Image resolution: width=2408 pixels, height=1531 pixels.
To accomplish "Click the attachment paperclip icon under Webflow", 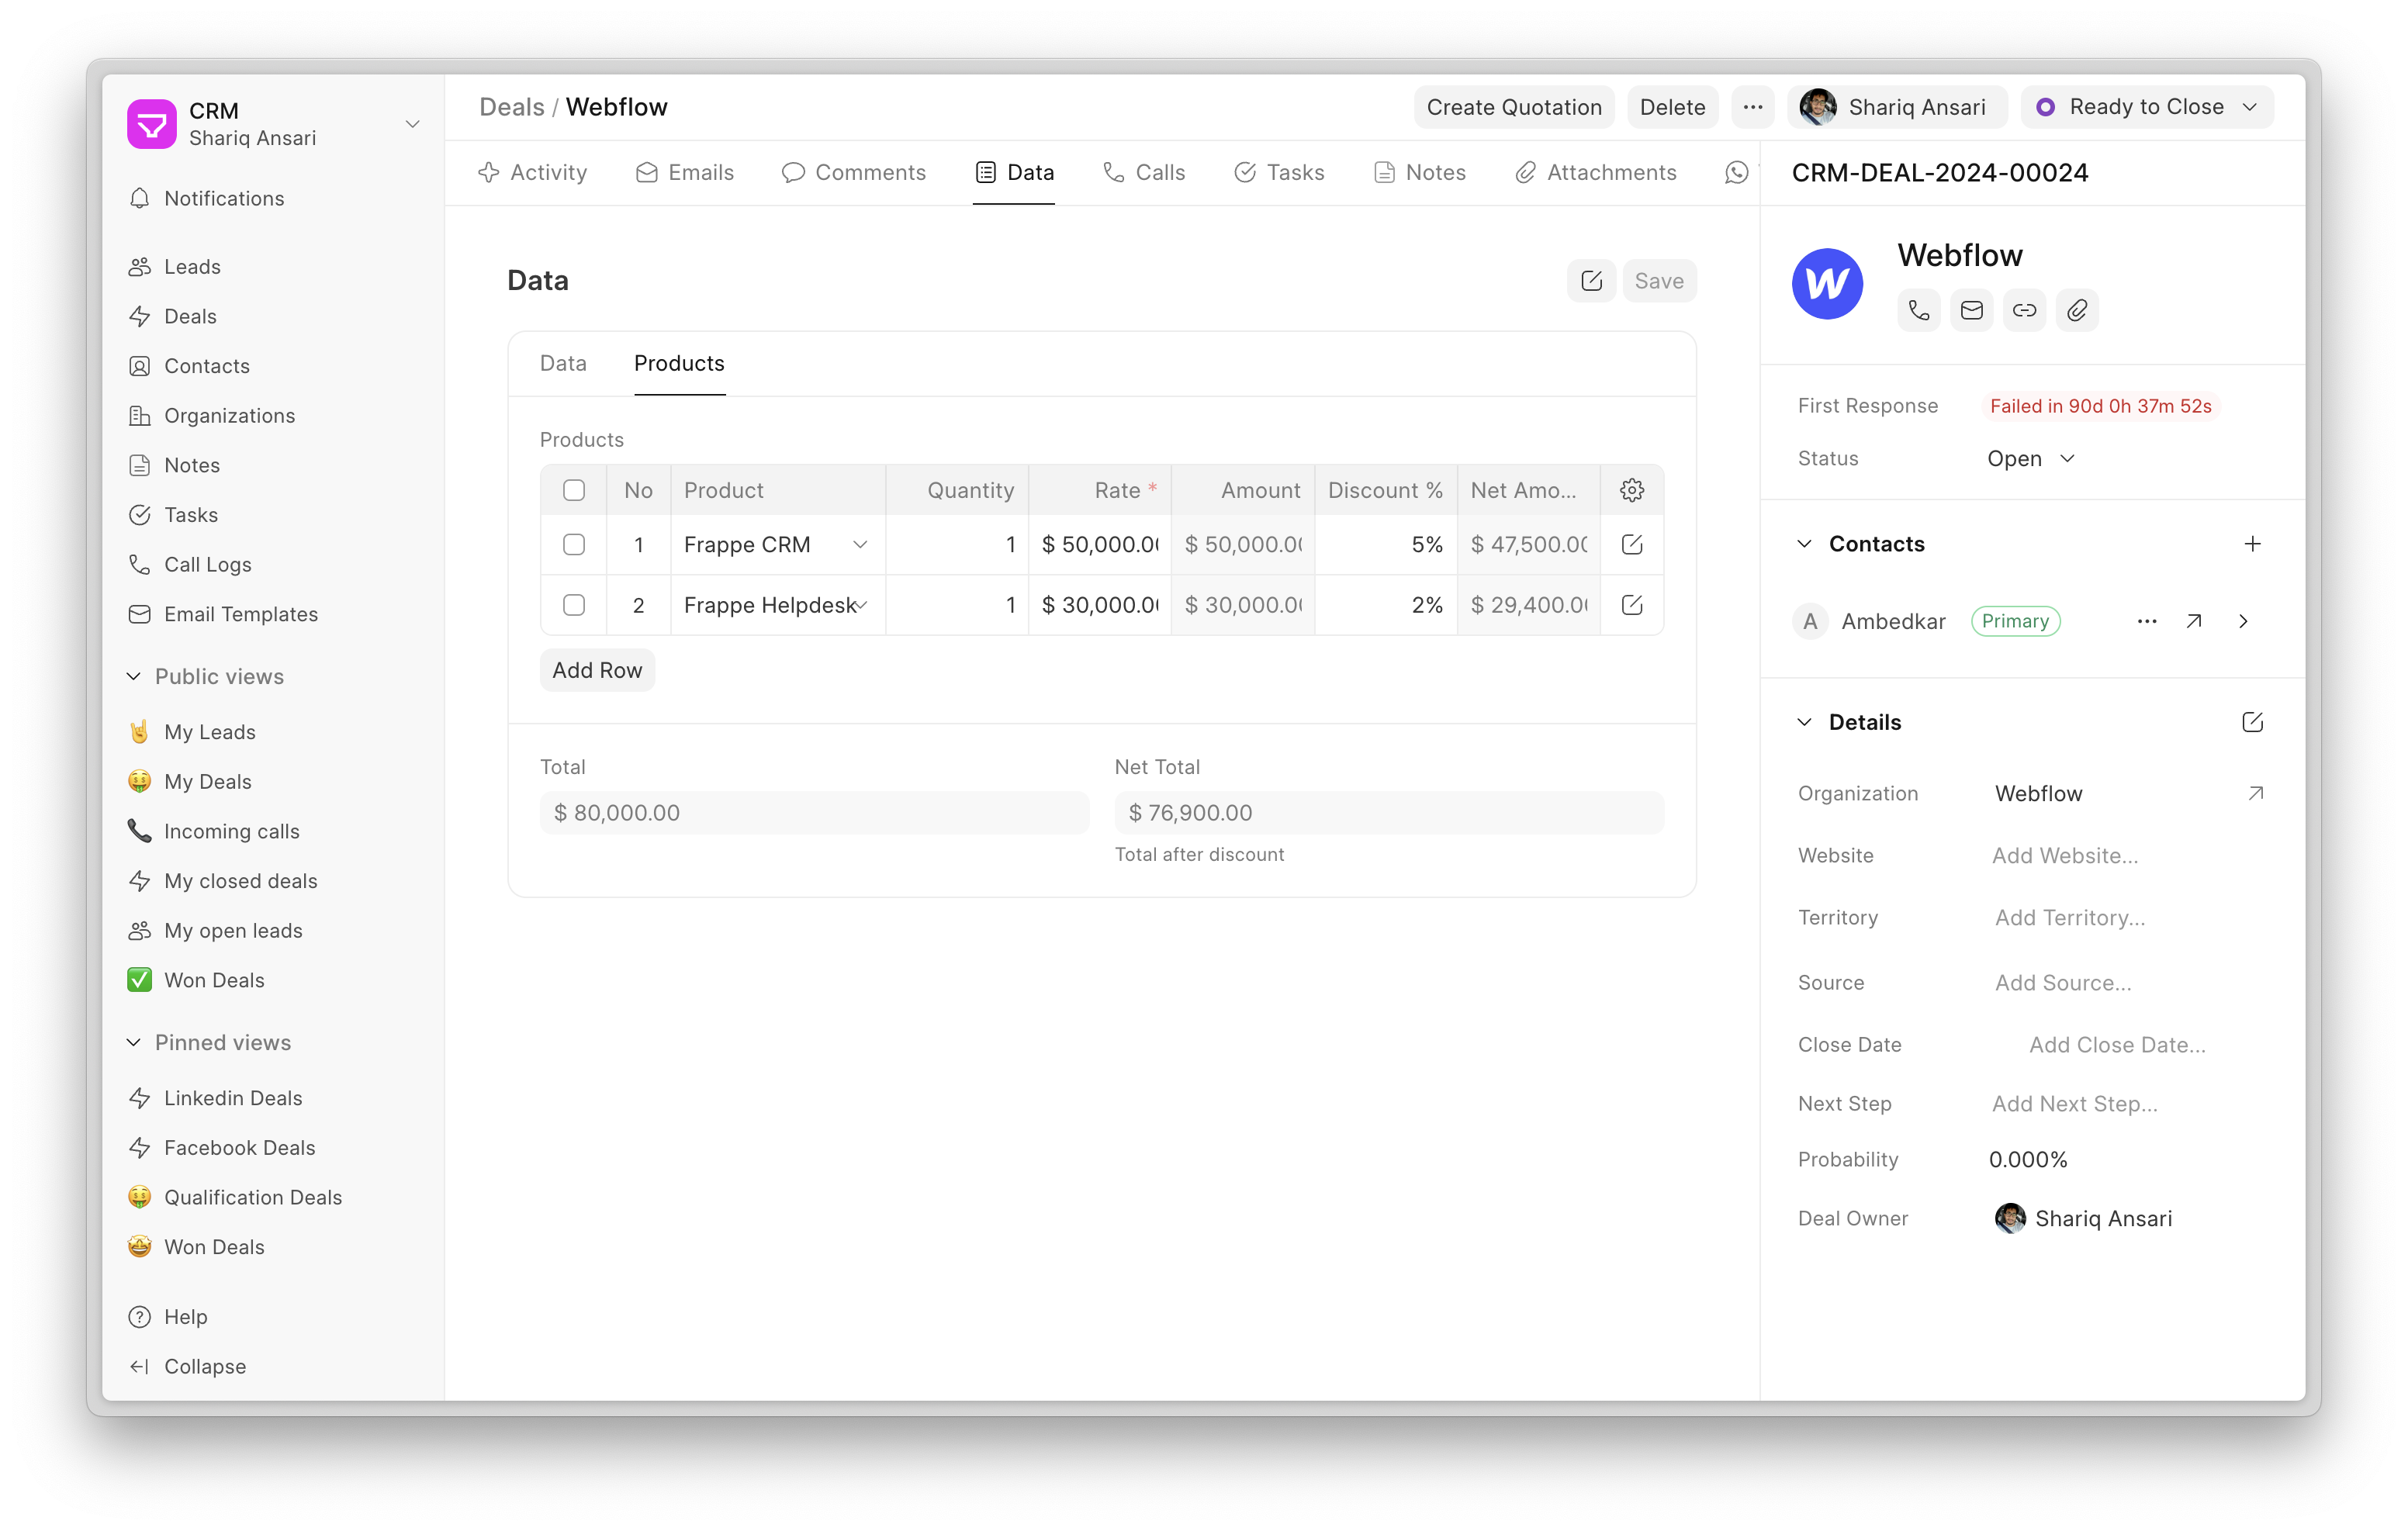I will (x=2077, y=311).
